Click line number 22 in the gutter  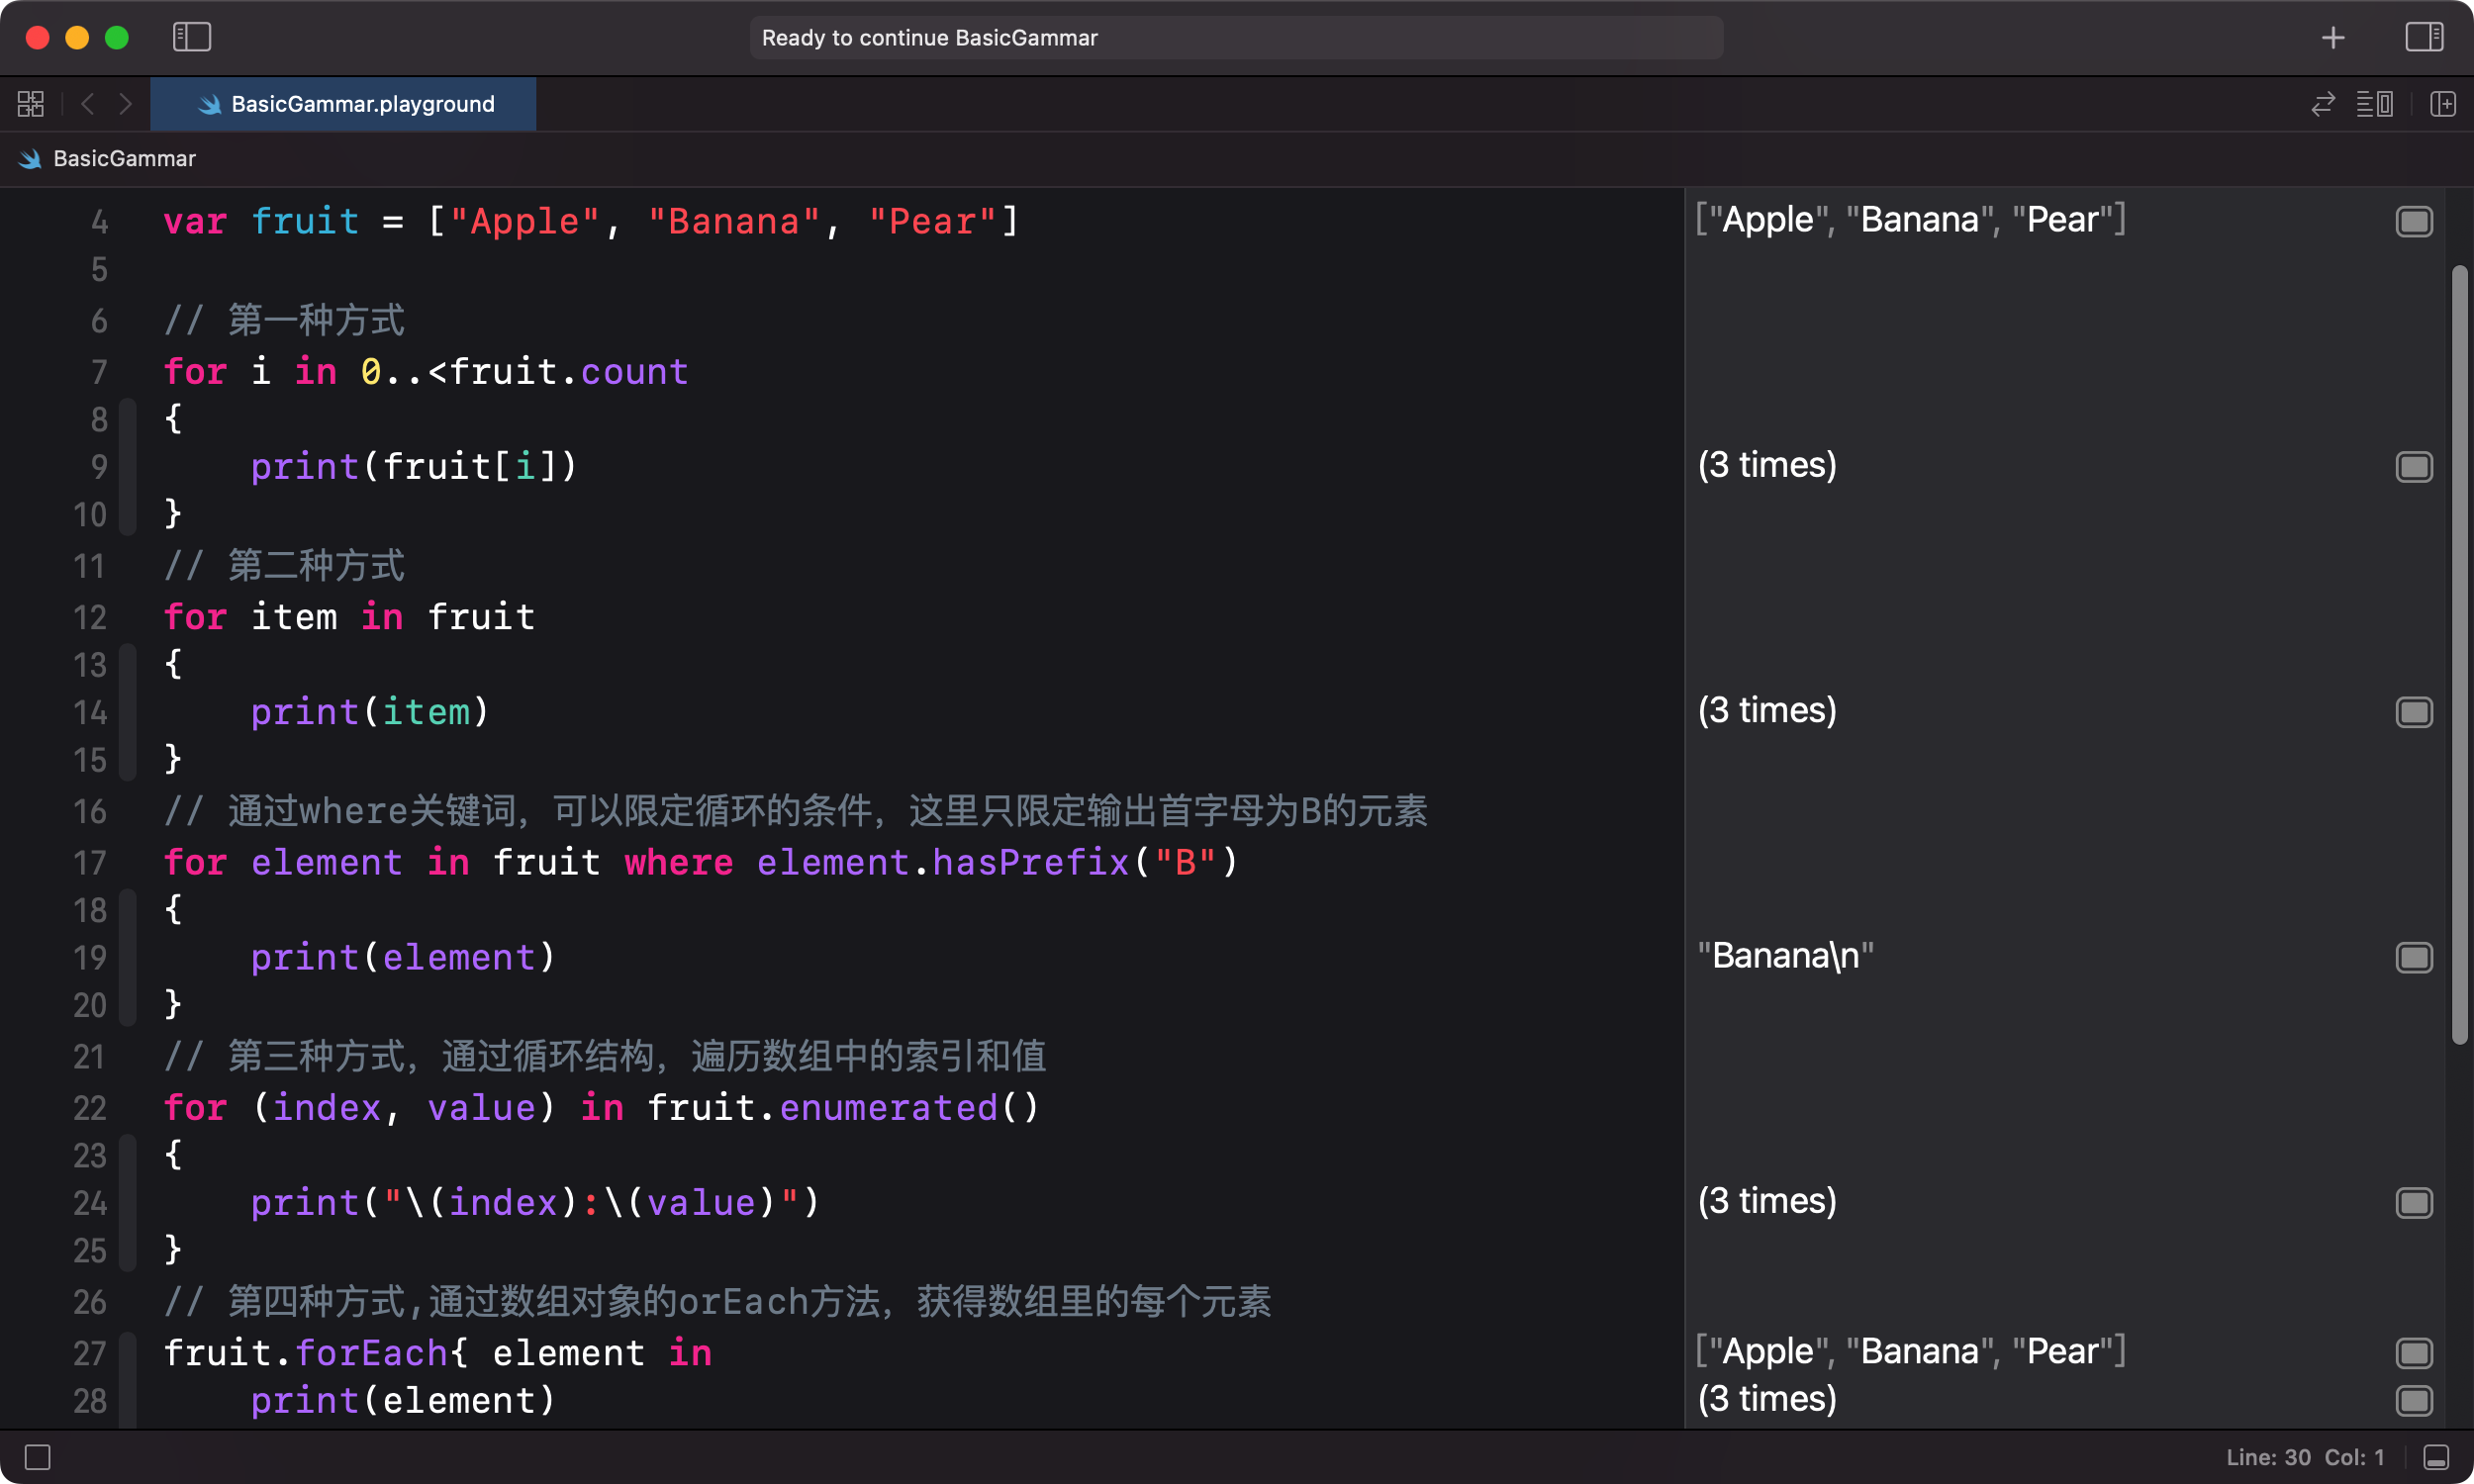point(89,1107)
